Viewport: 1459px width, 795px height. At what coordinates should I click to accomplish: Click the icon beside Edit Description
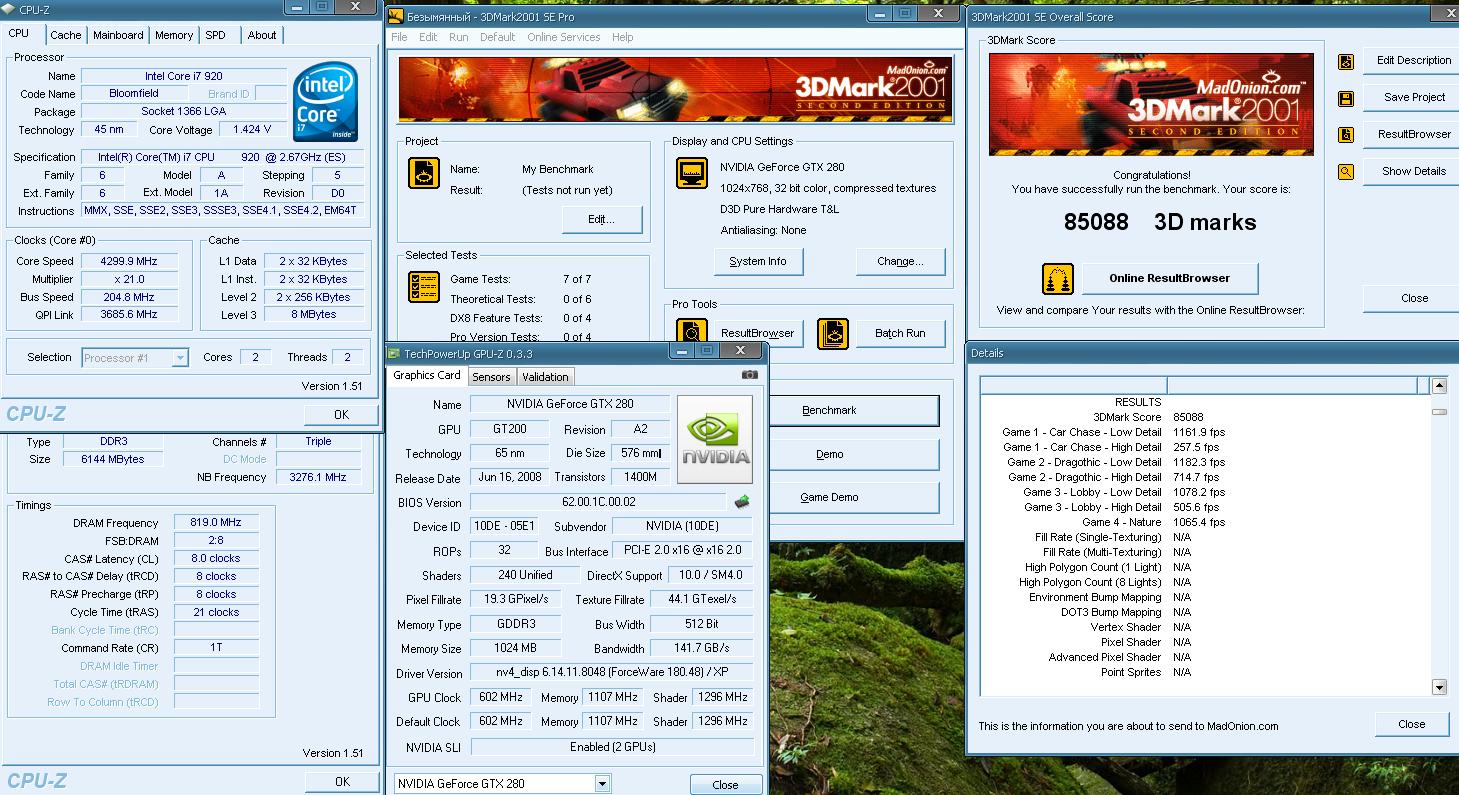coord(1346,61)
